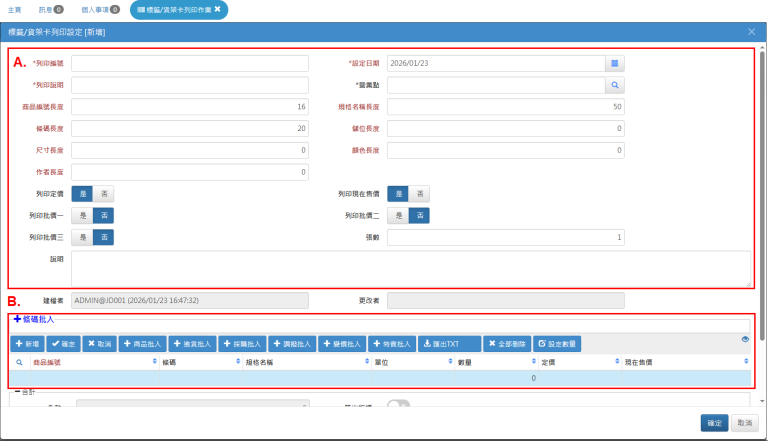This screenshot has height=441, width=768.
Task: Set 列印現在售價 to 否
Action: (420, 194)
